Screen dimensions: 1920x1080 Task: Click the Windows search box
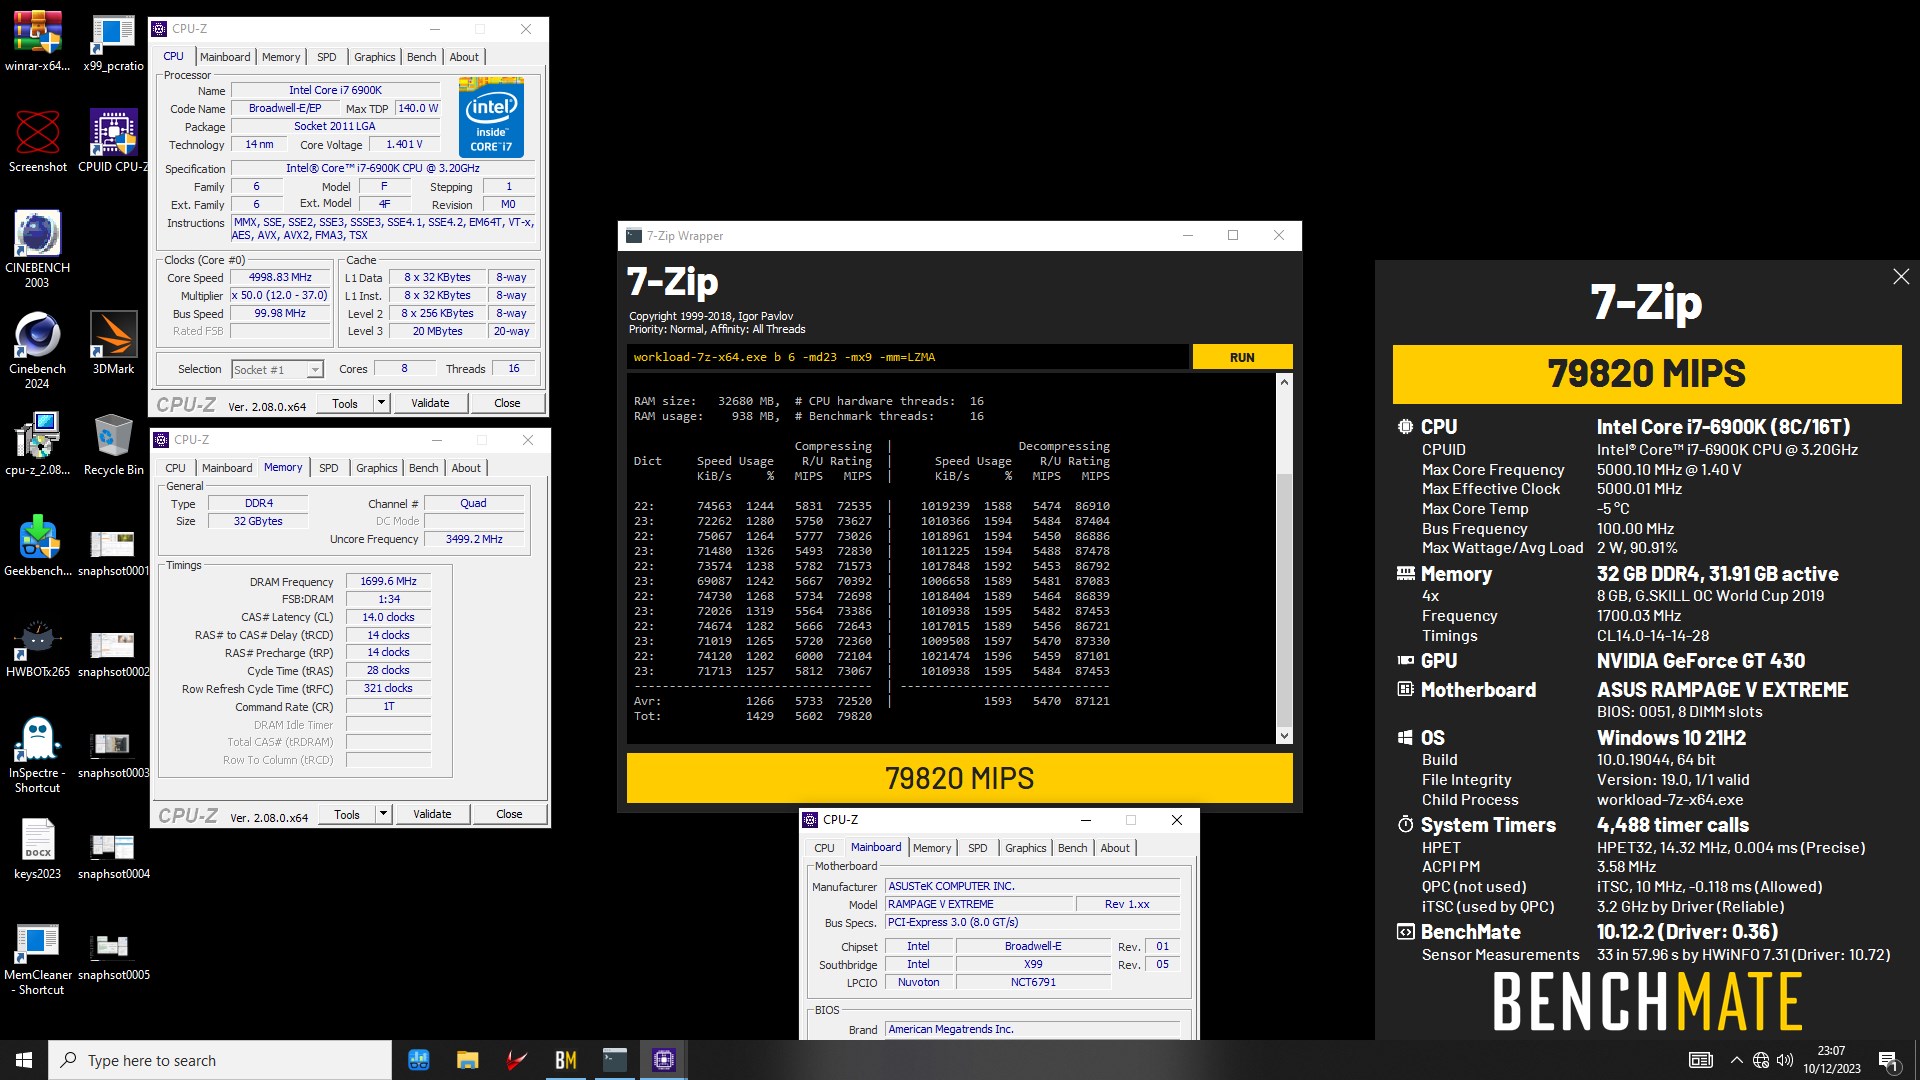pyautogui.click(x=220, y=1060)
